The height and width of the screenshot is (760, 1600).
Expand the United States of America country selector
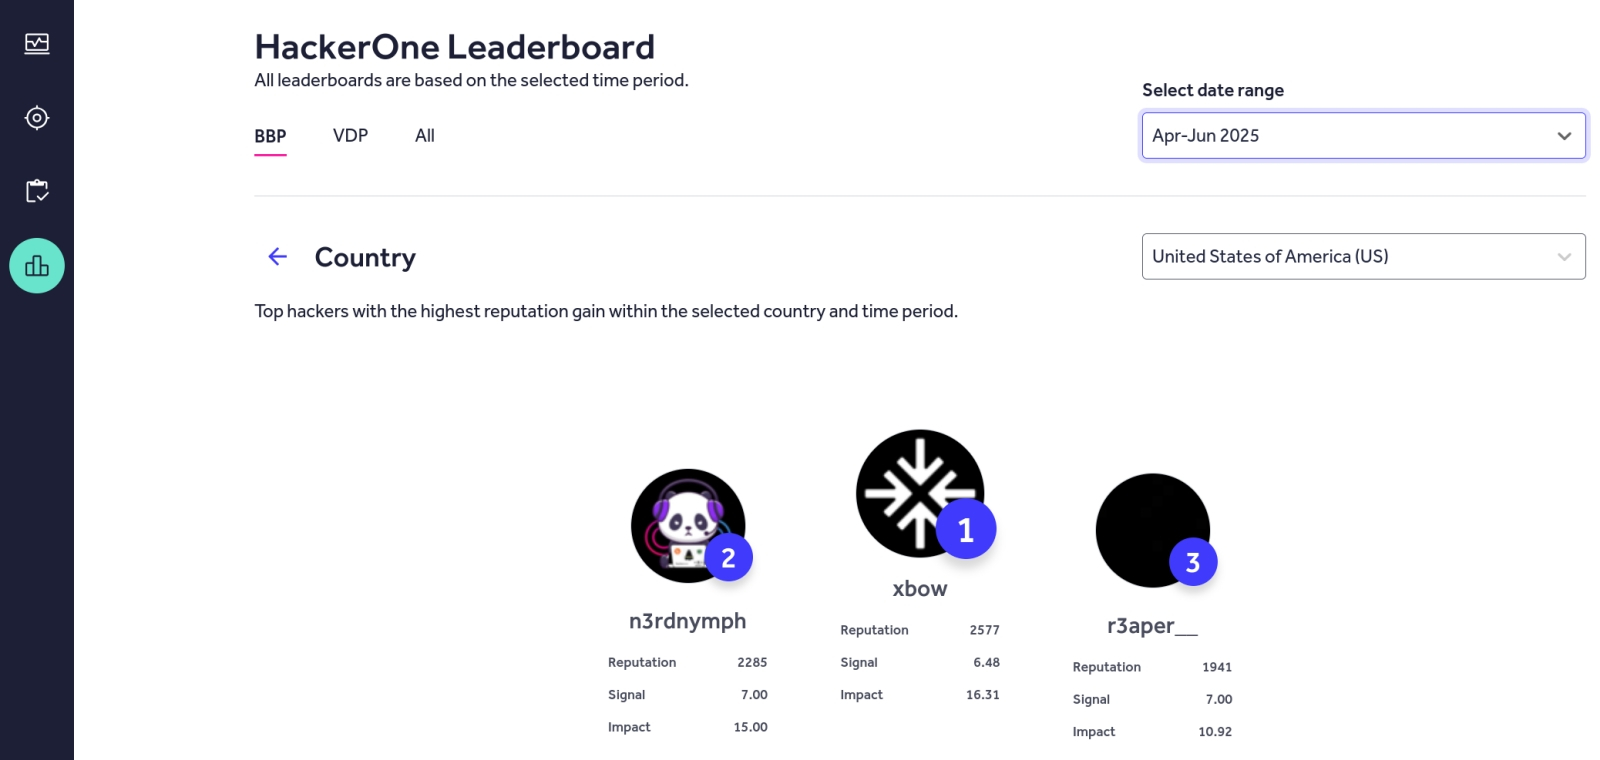(1363, 256)
